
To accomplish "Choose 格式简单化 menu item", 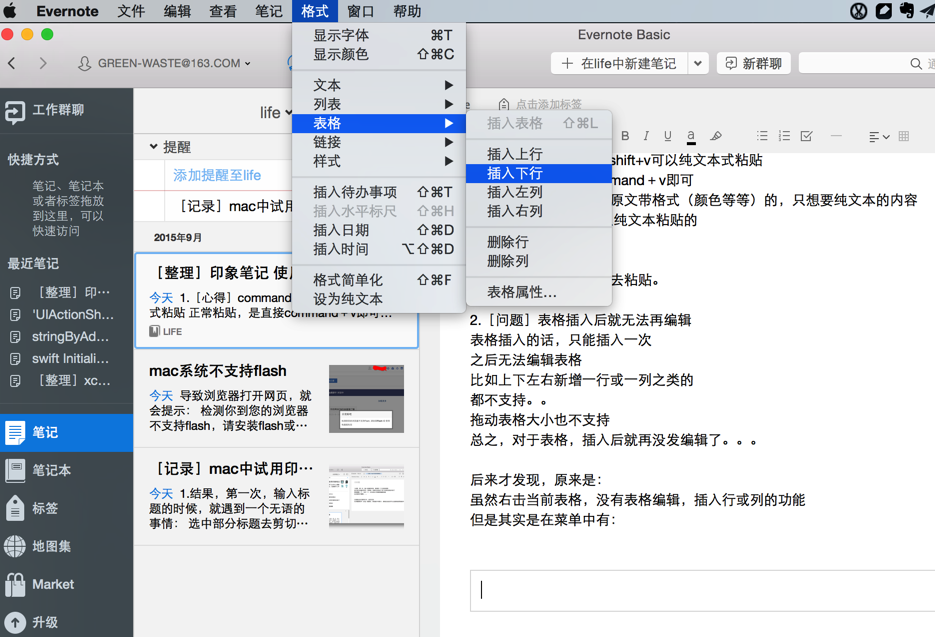I will click(x=379, y=280).
